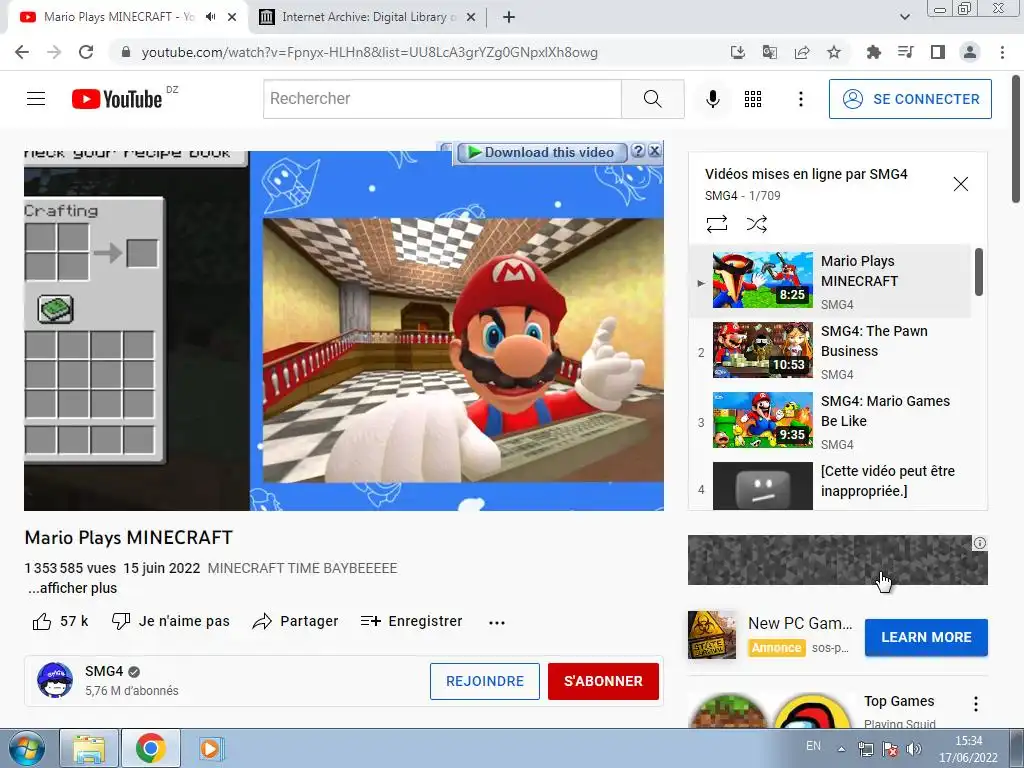Expand description with ...afficher plus
This screenshot has height=768, width=1024.
pos(72,588)
